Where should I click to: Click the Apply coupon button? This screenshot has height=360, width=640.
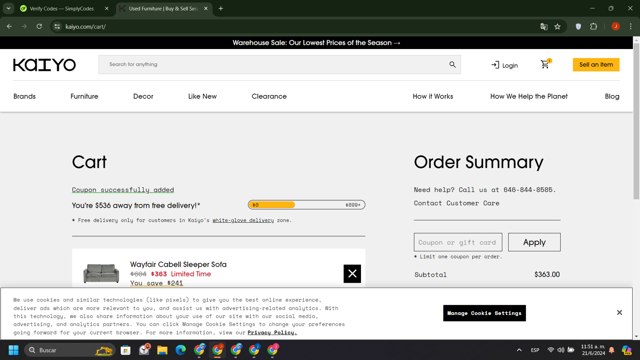[534, 242]
